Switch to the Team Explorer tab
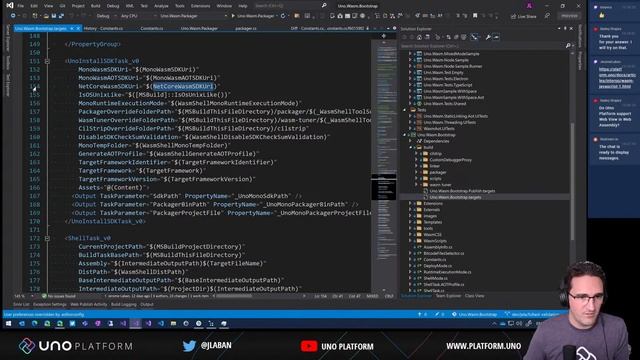640x360 pixels. coord(448,296)
